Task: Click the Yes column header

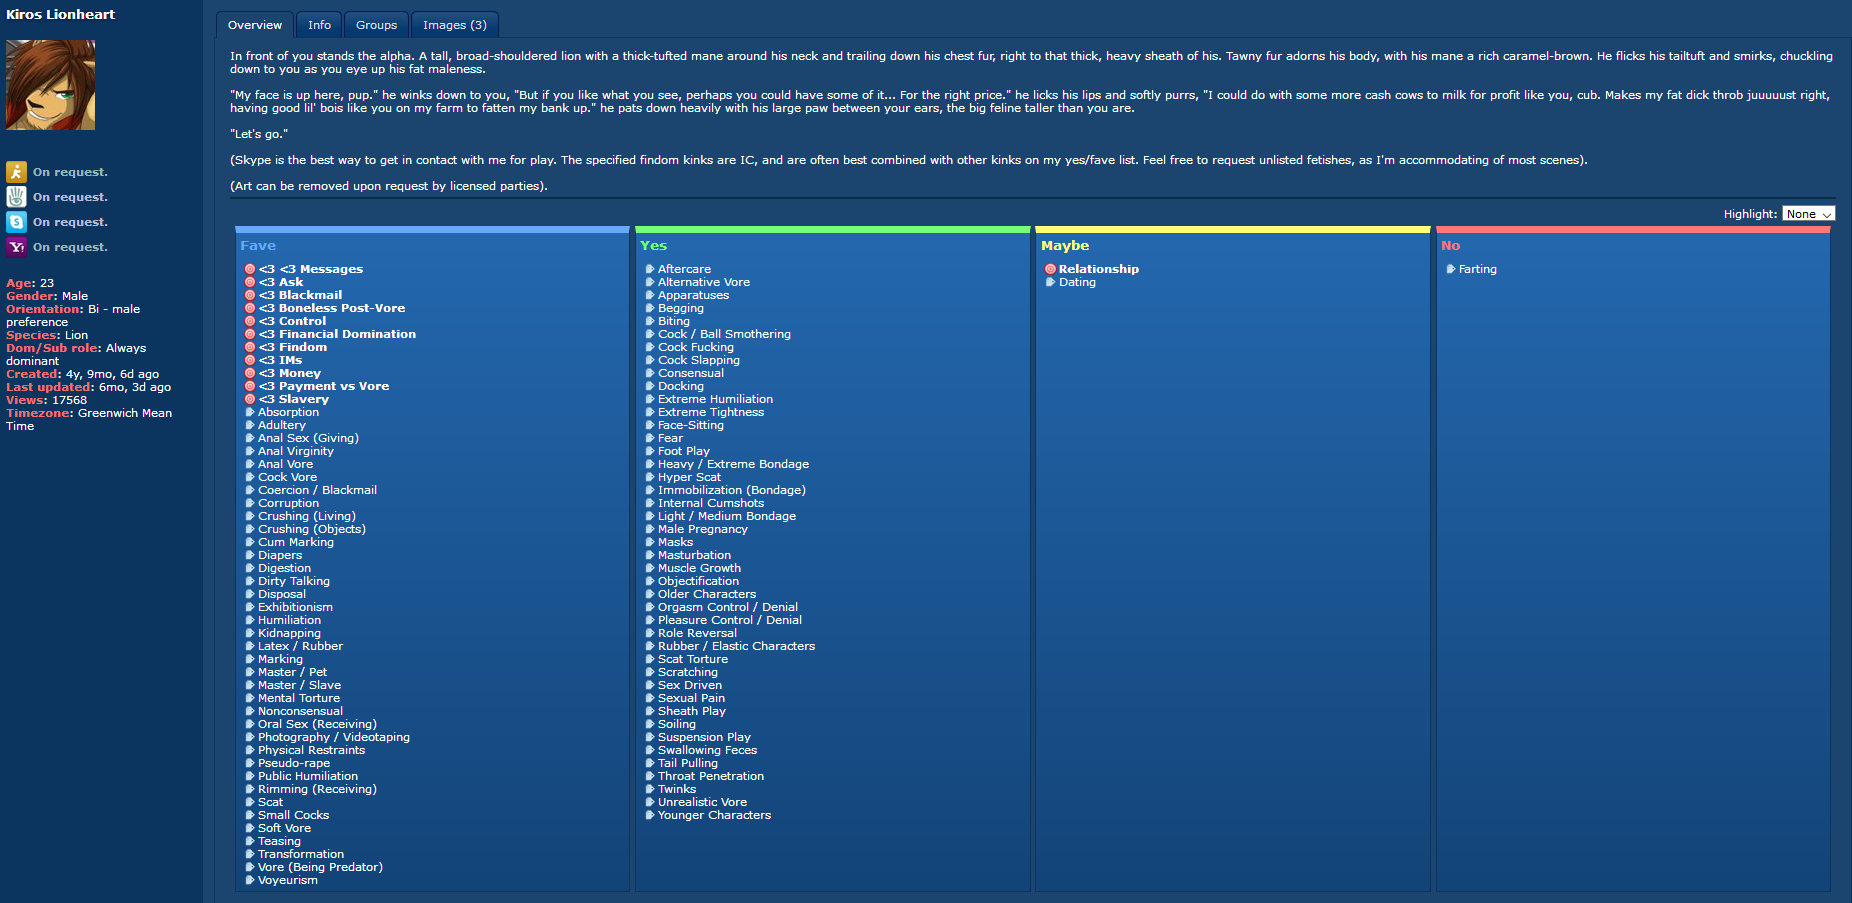Action: 653,246
